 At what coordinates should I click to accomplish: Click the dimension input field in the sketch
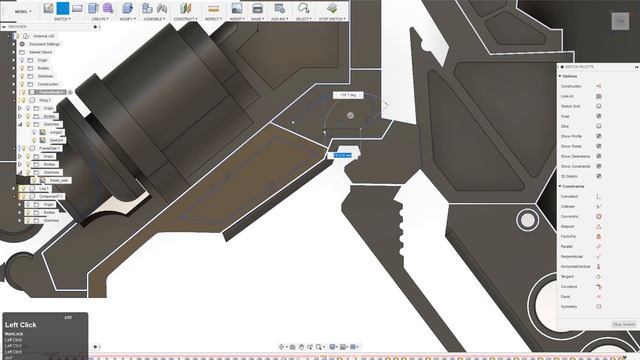click(342, 156)
